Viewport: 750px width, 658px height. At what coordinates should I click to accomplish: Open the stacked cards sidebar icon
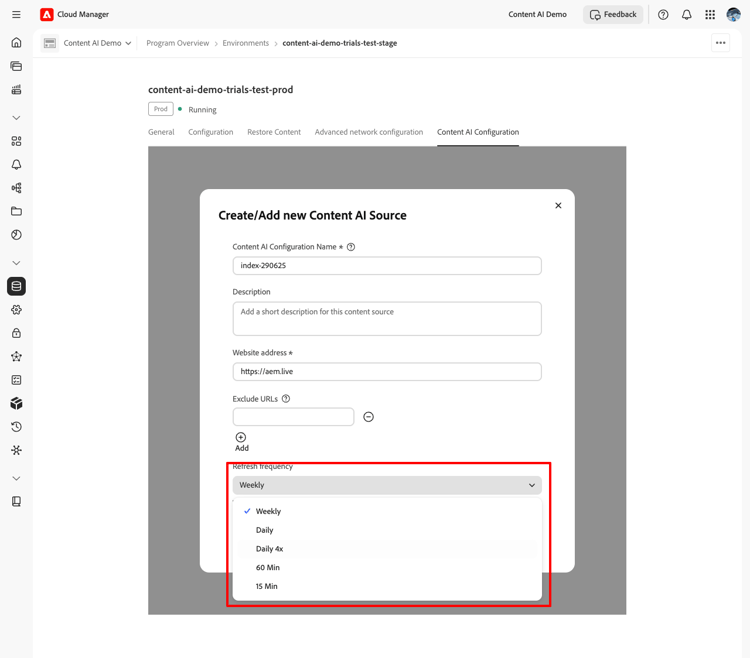coord(16,66)
